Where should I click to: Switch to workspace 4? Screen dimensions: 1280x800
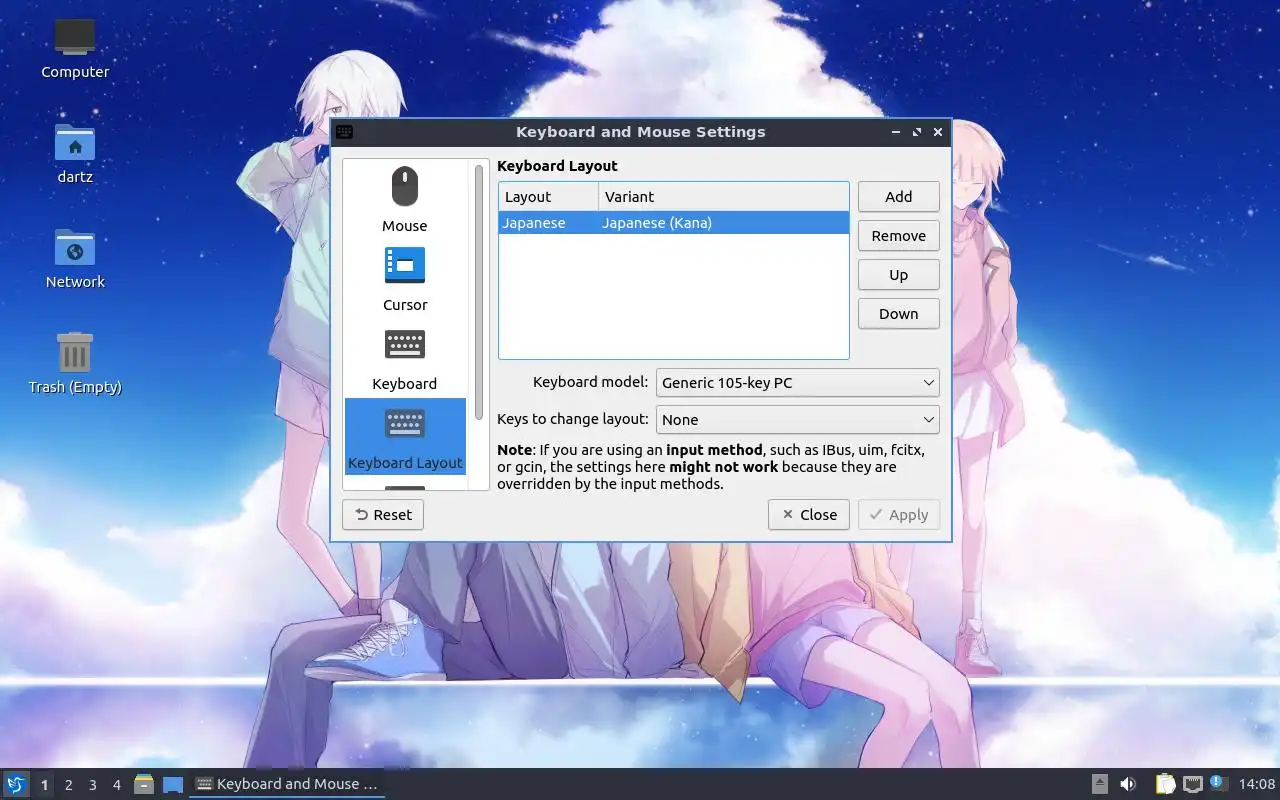(x=117, y=785)
